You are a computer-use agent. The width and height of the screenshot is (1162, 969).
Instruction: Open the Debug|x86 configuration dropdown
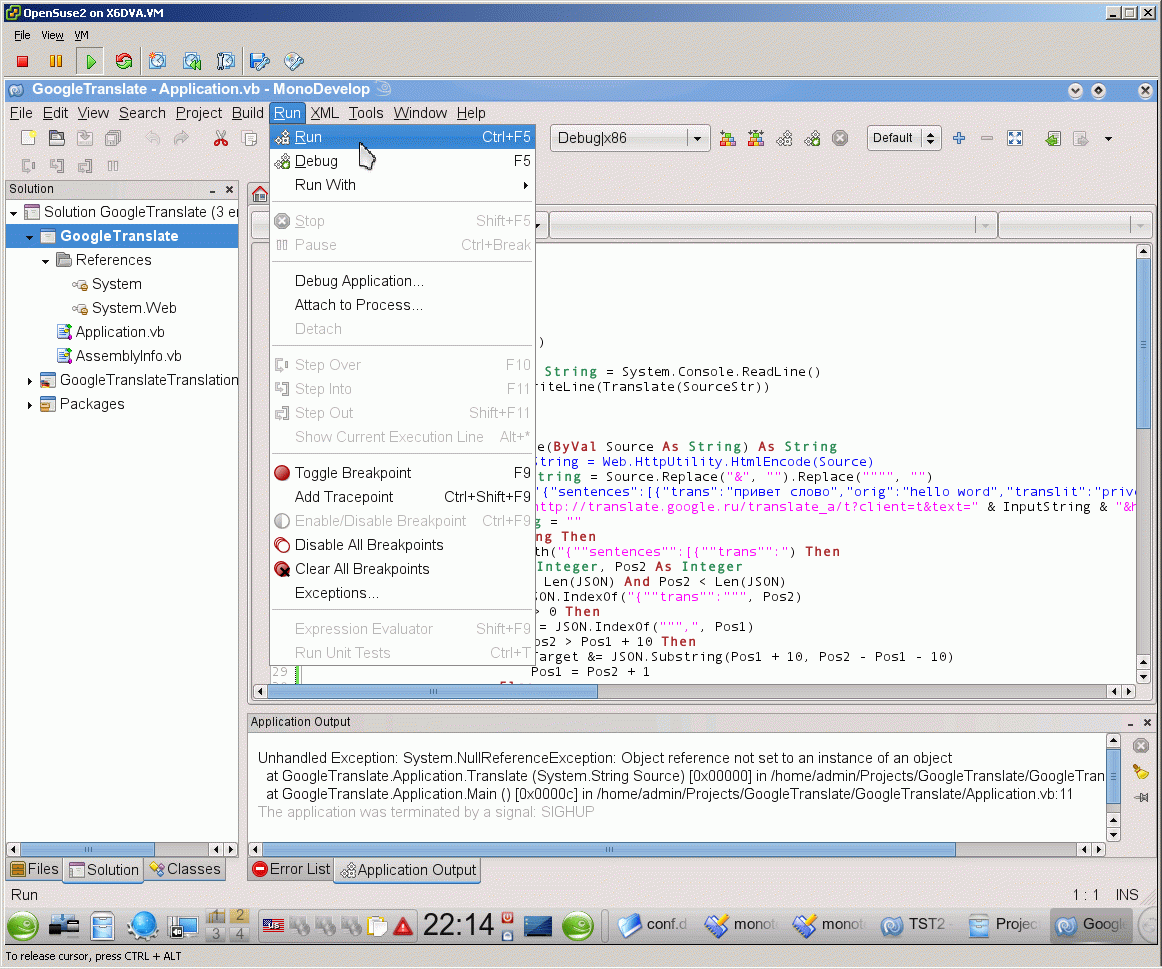[630, 139]
